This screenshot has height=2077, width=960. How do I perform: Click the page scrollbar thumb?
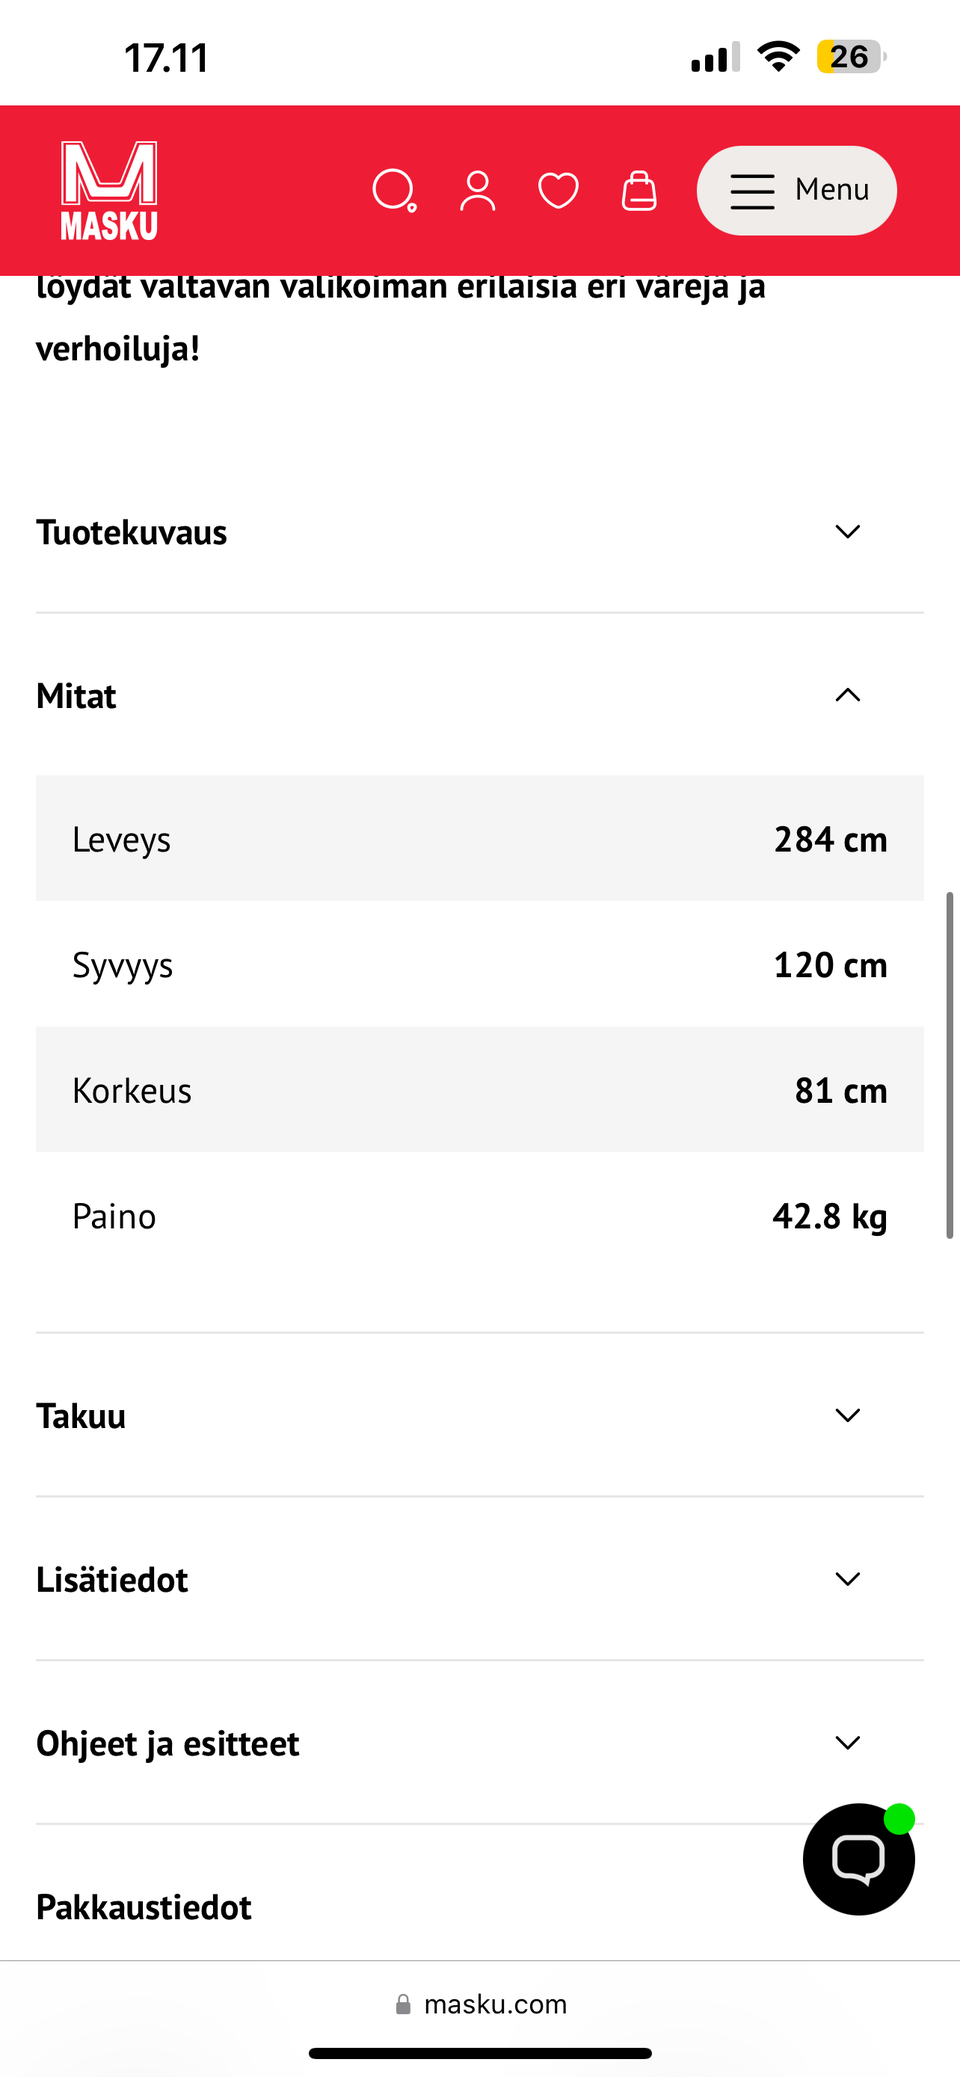tap(949, 1065)
